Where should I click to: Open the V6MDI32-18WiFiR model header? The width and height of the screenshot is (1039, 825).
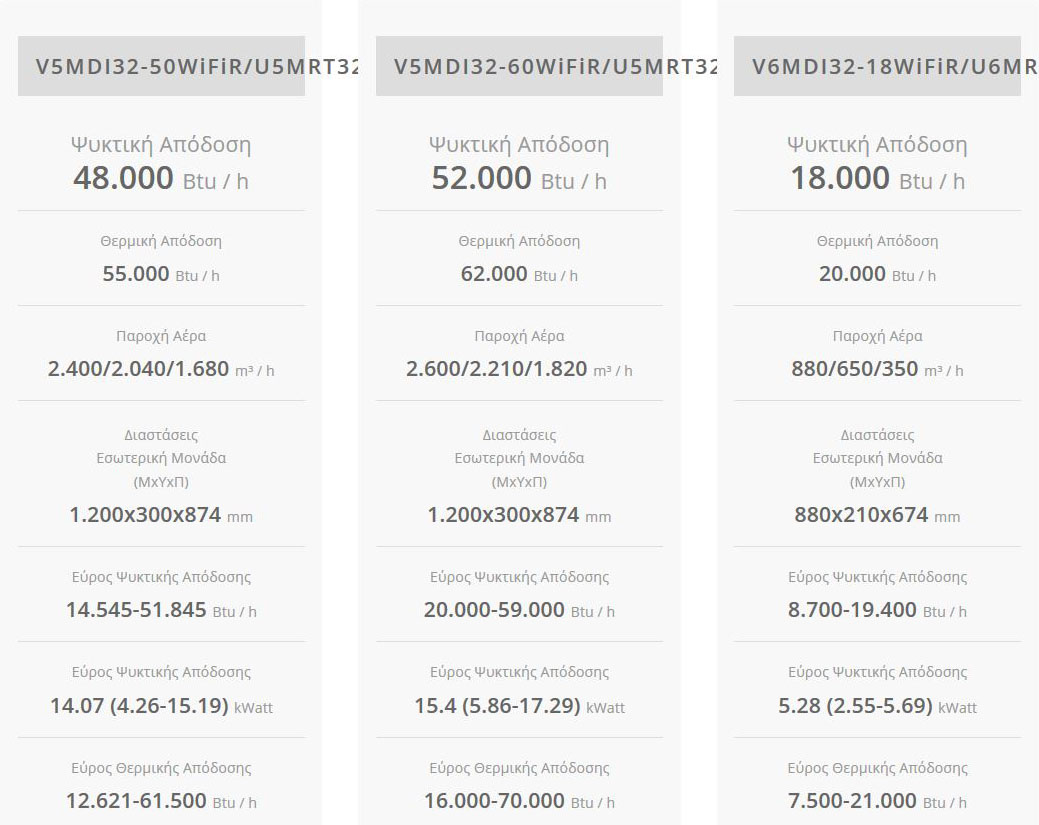(x=877, y=67)
